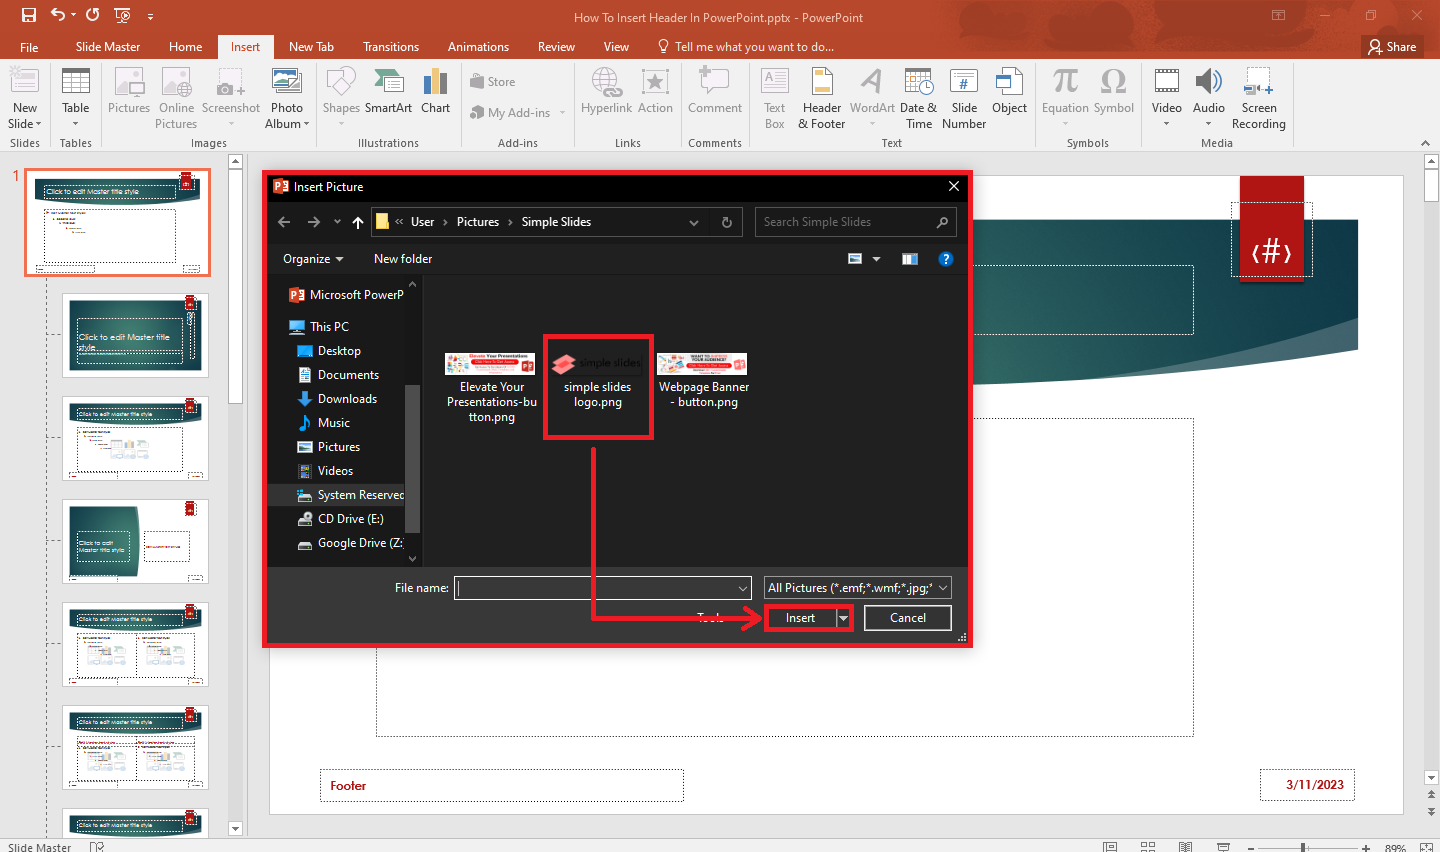
Task: Open the Slide Master menu
Action: pos(107,46)
